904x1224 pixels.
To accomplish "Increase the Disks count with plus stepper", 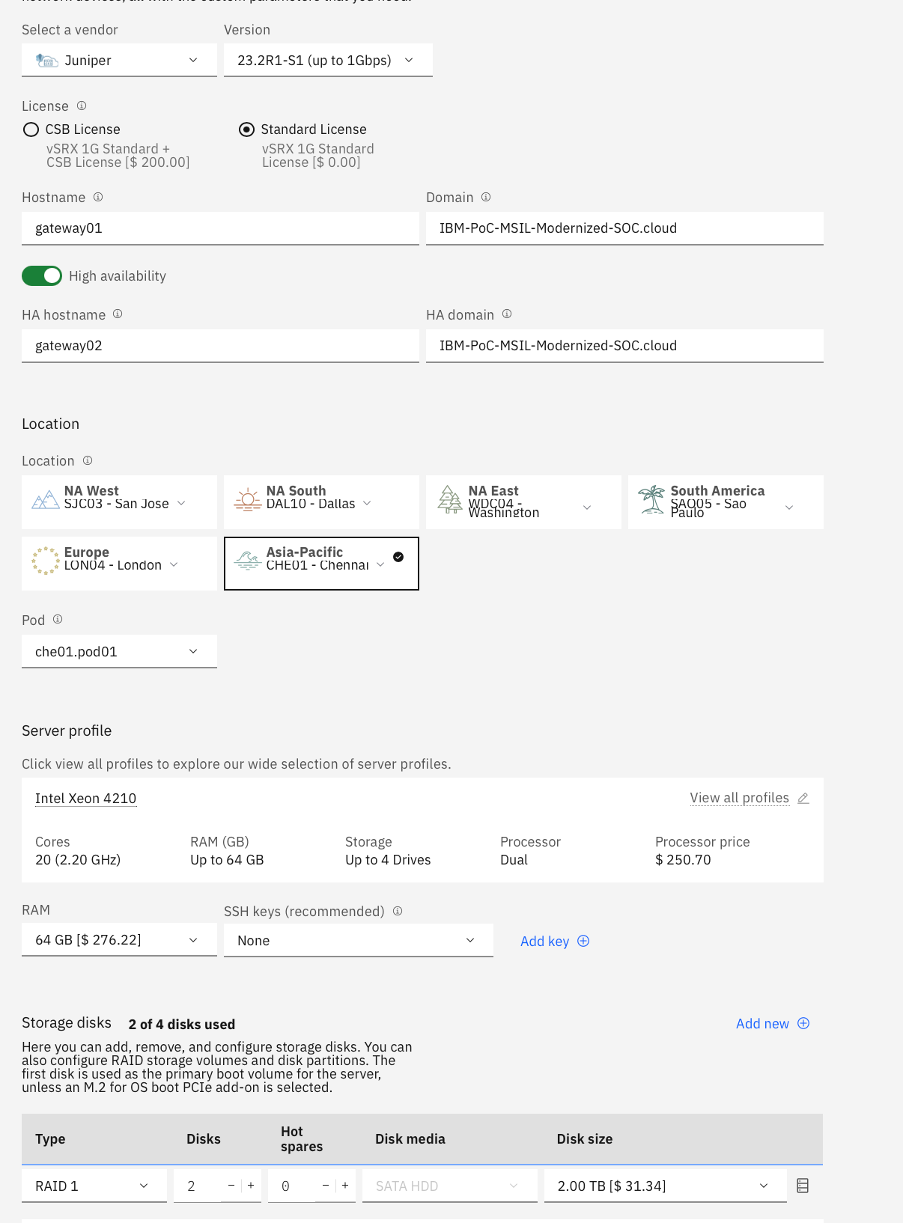I will 250,1186.
